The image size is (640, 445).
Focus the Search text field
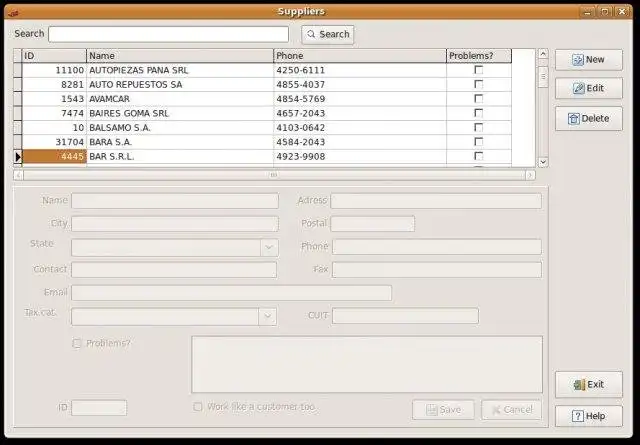pos(168,34)
